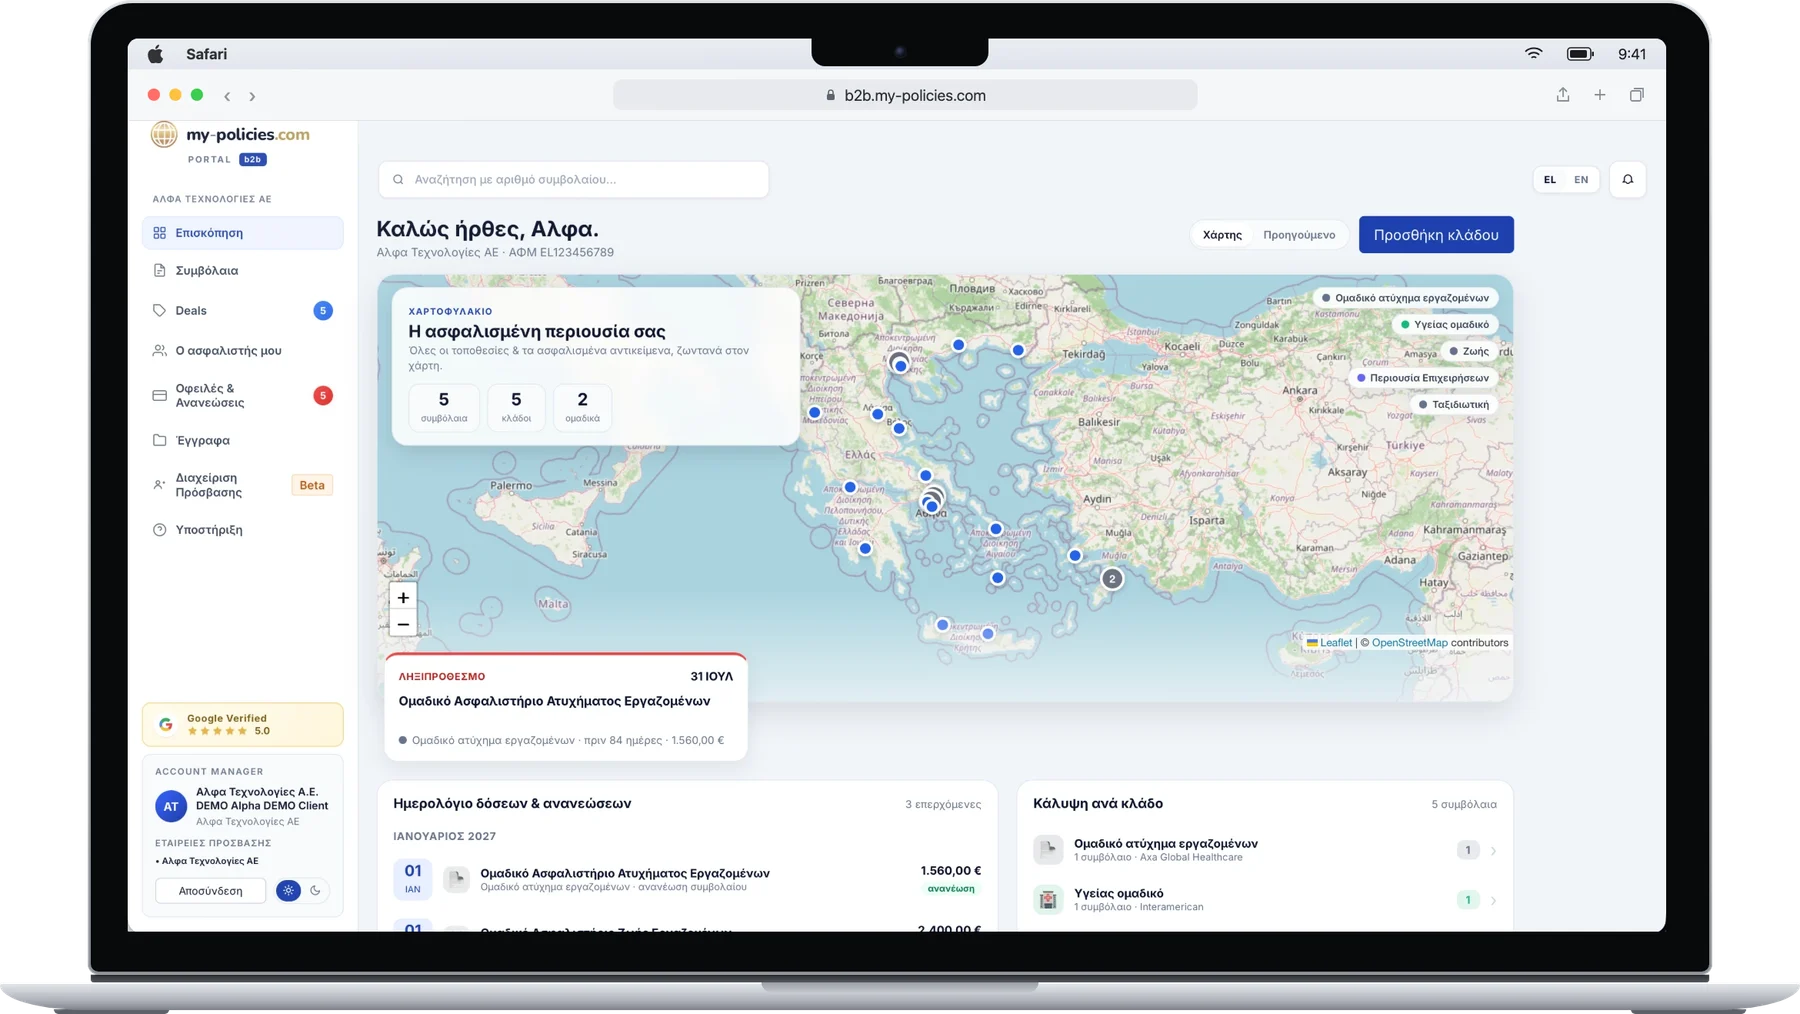The height and width of the screenshot is (1014, 1800).
Task: Click the 2 ομαδικά stat card
Action: coord(582,407)
